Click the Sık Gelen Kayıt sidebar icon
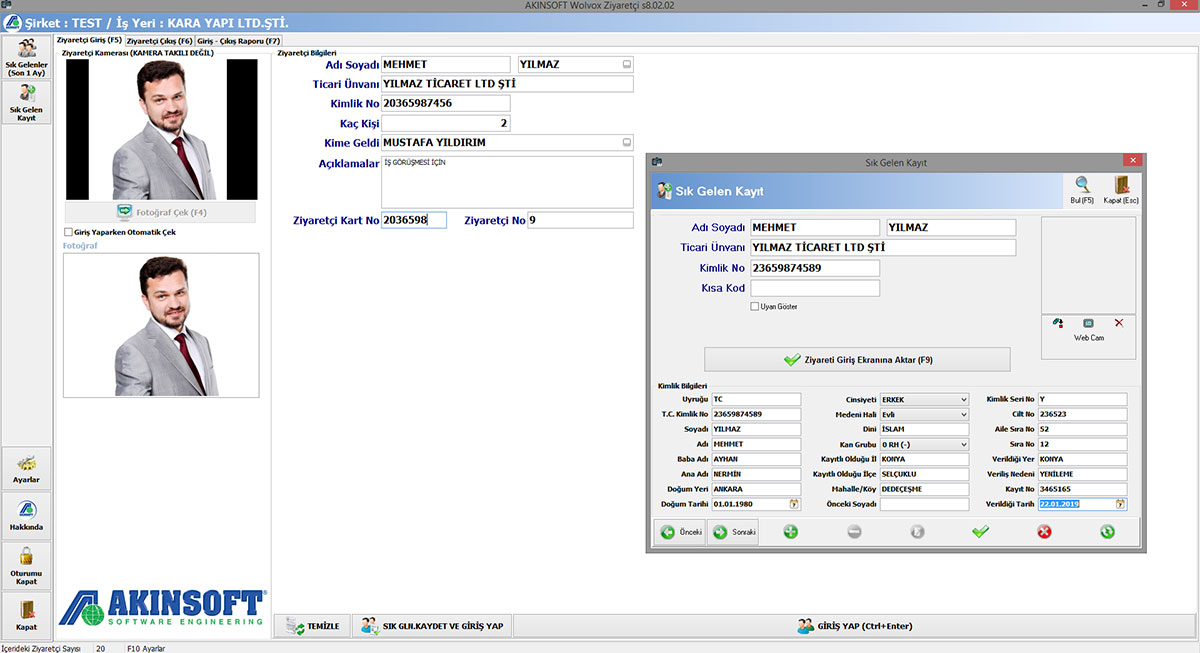The width and height of the screenshot is (1200, 653). click(x=26, y=103)
